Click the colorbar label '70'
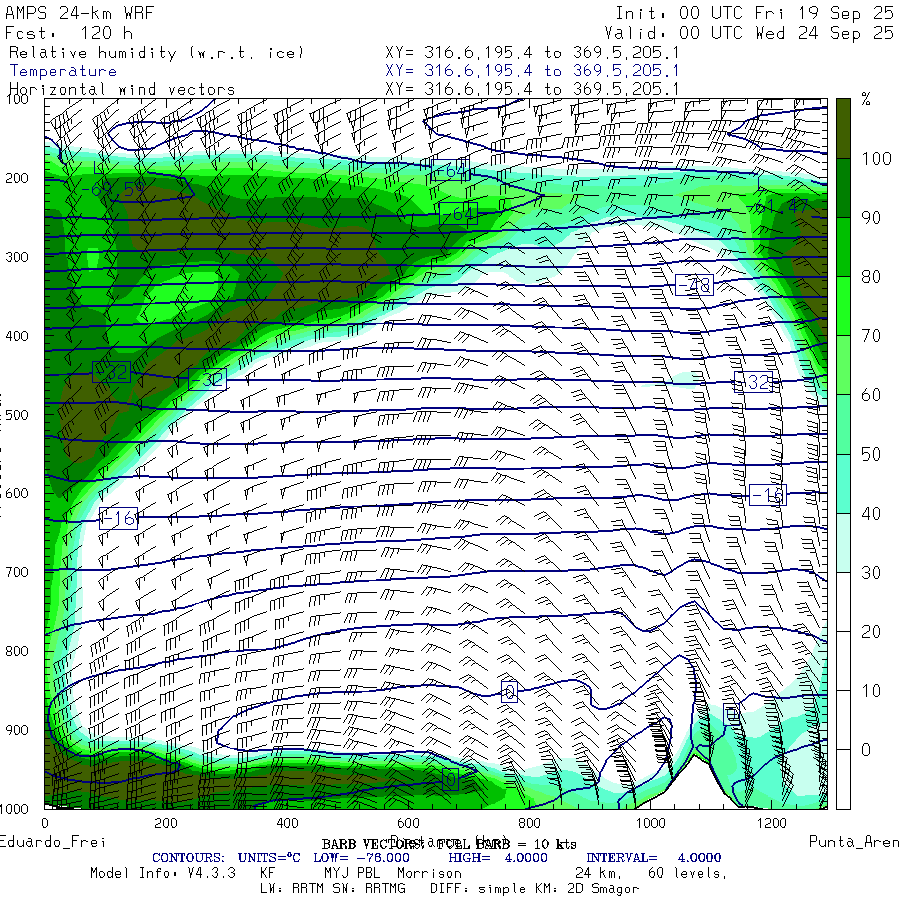Viewport: 900px width, 900px height. (871, 336)
